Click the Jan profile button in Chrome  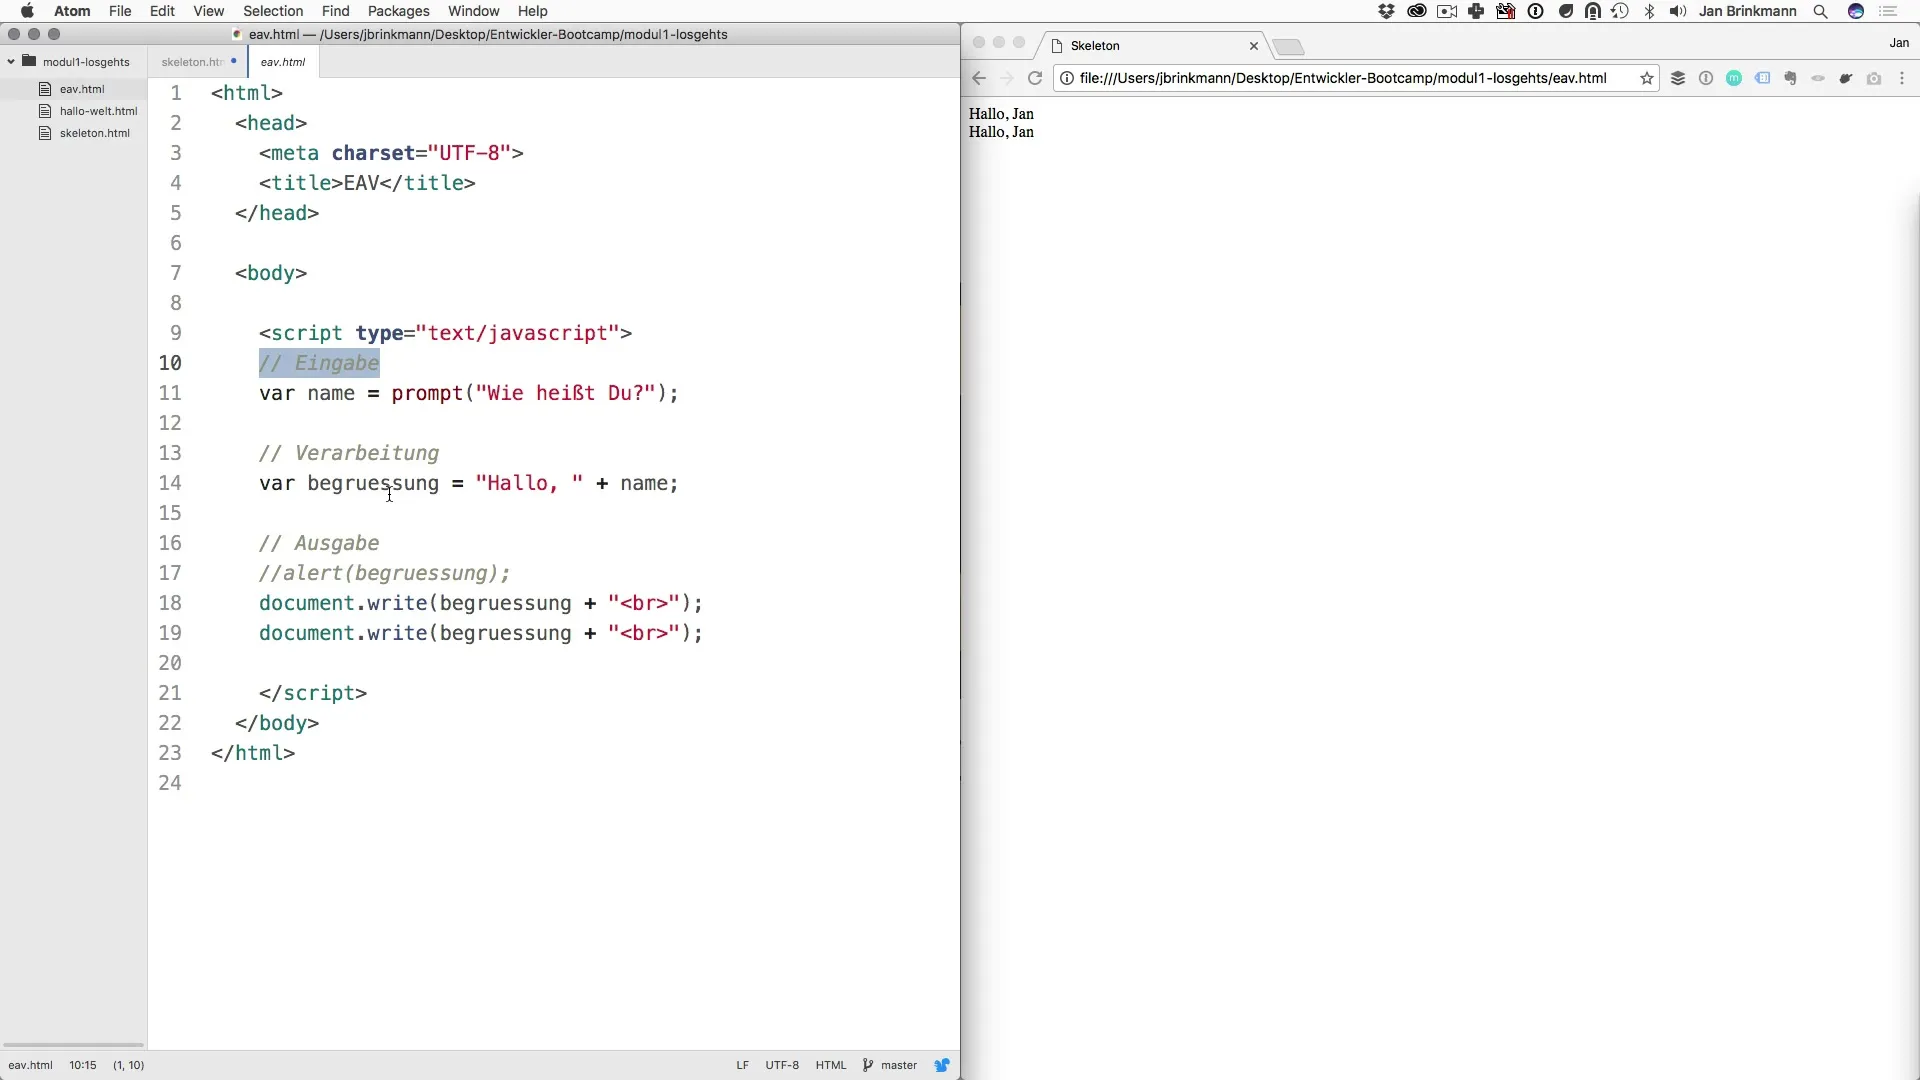click(1899, 43)
